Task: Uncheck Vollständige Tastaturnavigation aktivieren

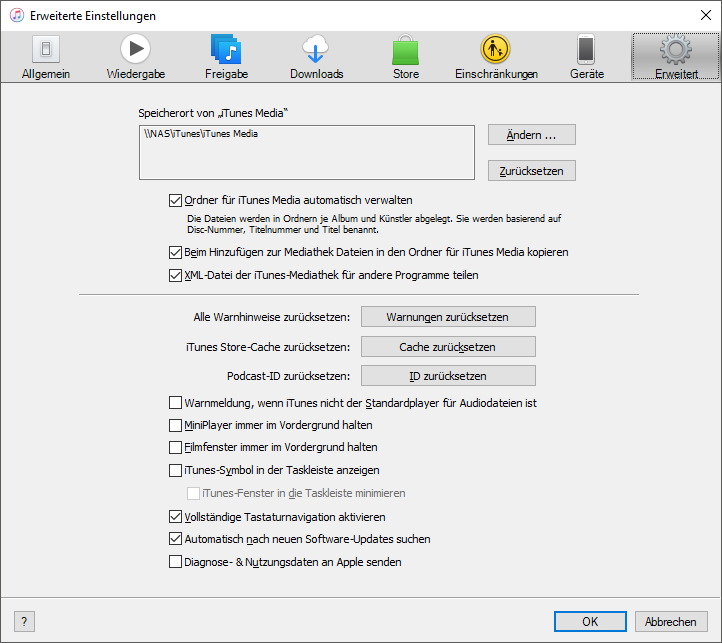Action: [175, 517]
